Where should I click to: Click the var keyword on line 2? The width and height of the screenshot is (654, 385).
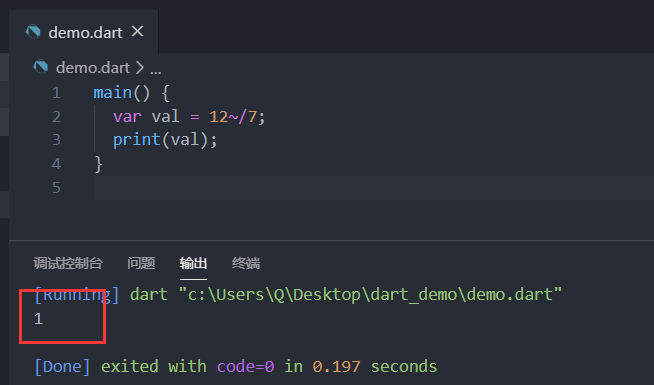[127, 117]
